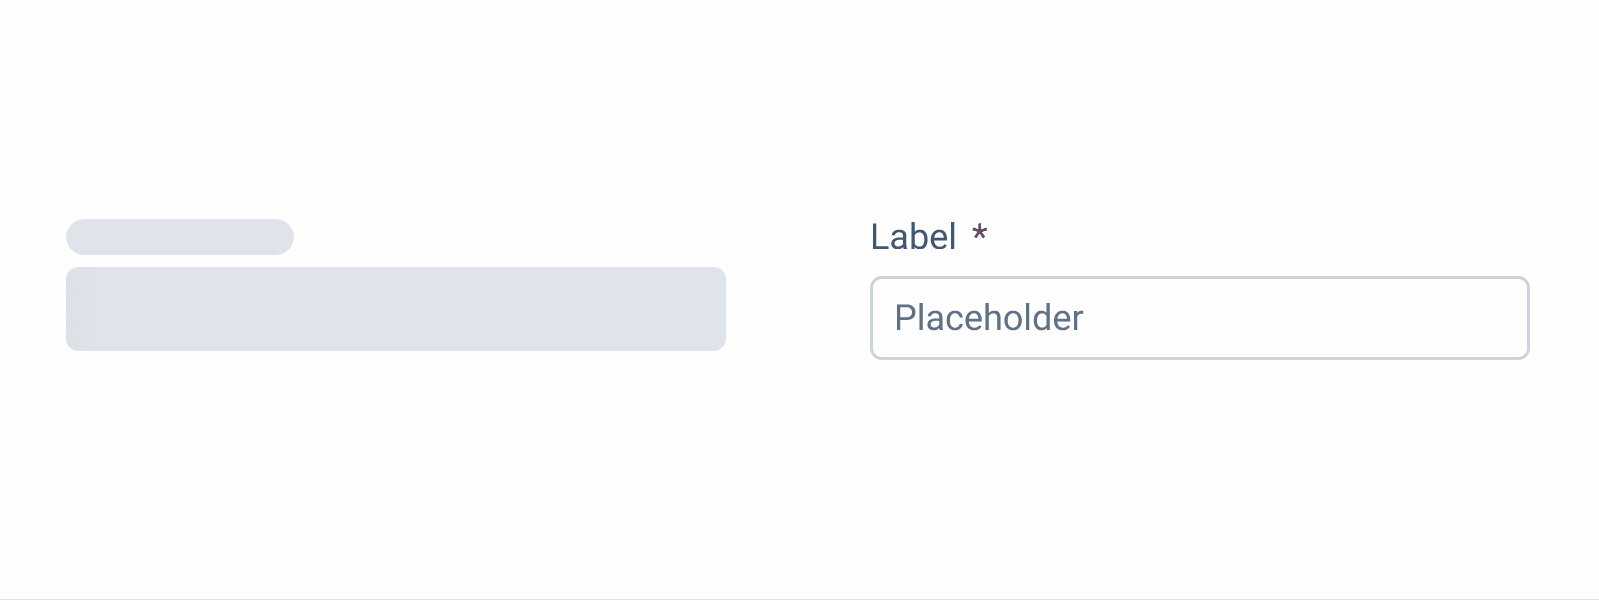Click the Placeholder text input field

pos(1199,318)
